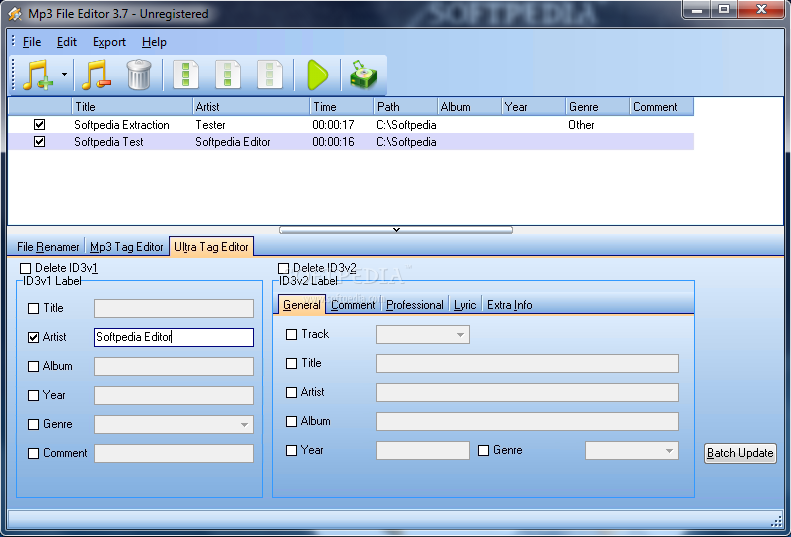
Task: Sort by the Title column header
Action: point(132,106)
